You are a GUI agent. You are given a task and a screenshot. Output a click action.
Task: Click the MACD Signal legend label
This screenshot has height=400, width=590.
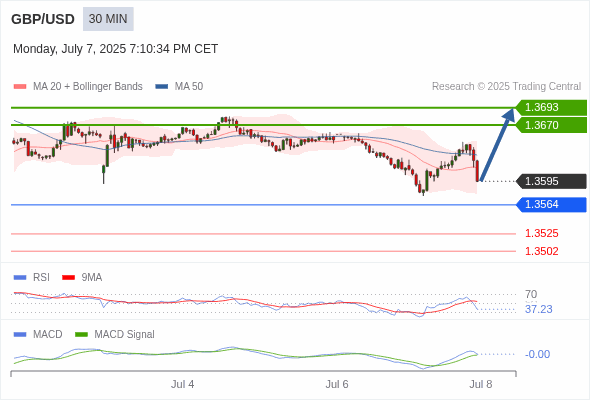pos(125,335)
